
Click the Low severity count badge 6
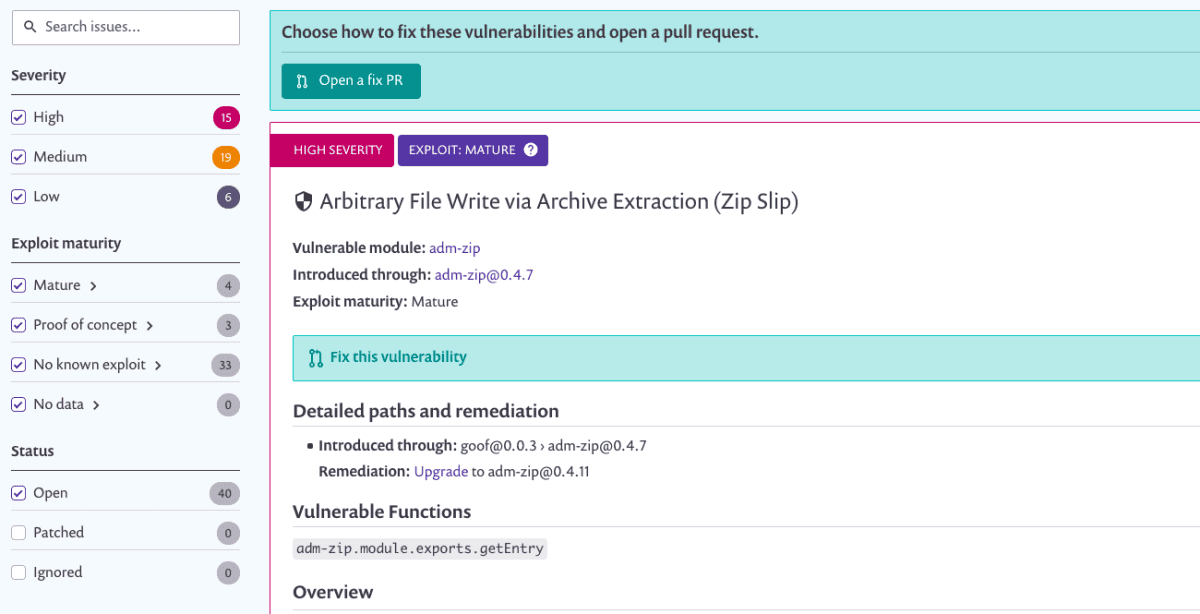pos(228,198)
